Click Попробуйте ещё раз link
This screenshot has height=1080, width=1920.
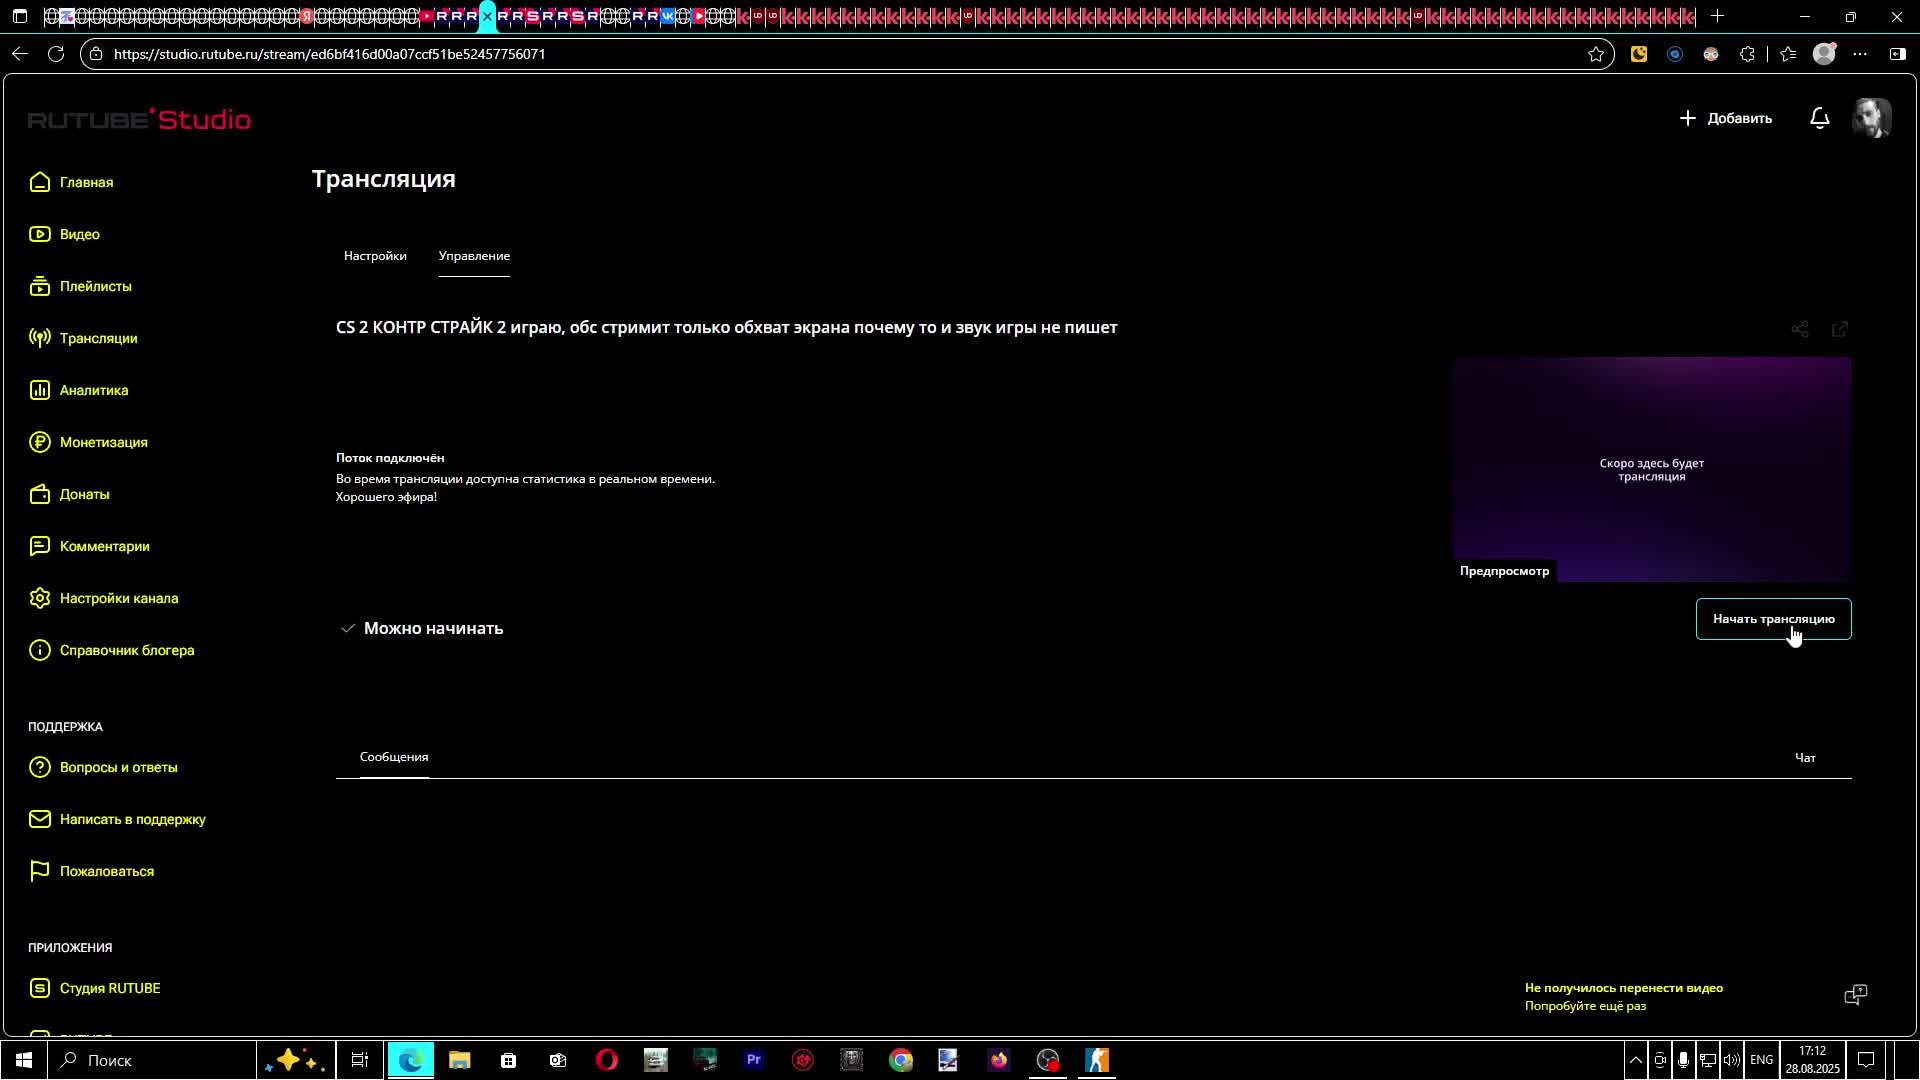point(1585,1006)
